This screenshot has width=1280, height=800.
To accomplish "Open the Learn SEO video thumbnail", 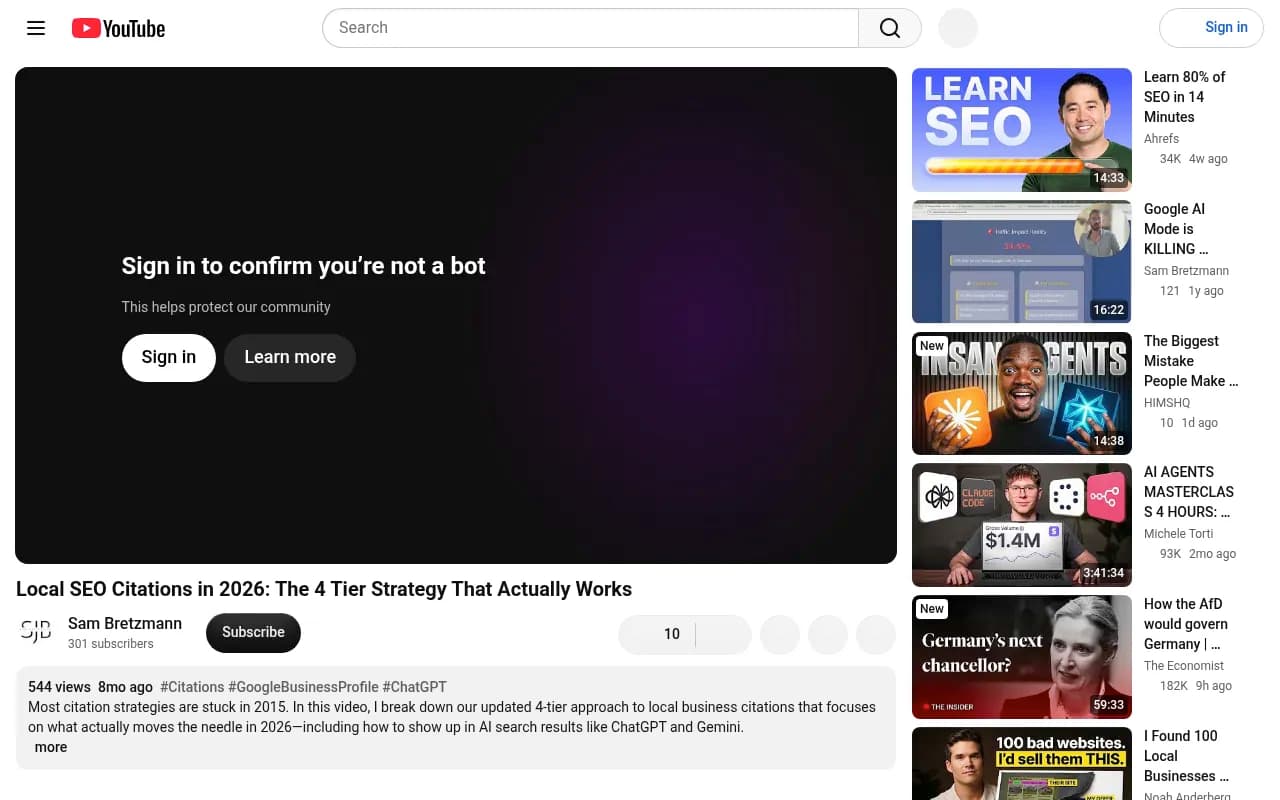I will pyautogui.click(x=1022, y=130).
